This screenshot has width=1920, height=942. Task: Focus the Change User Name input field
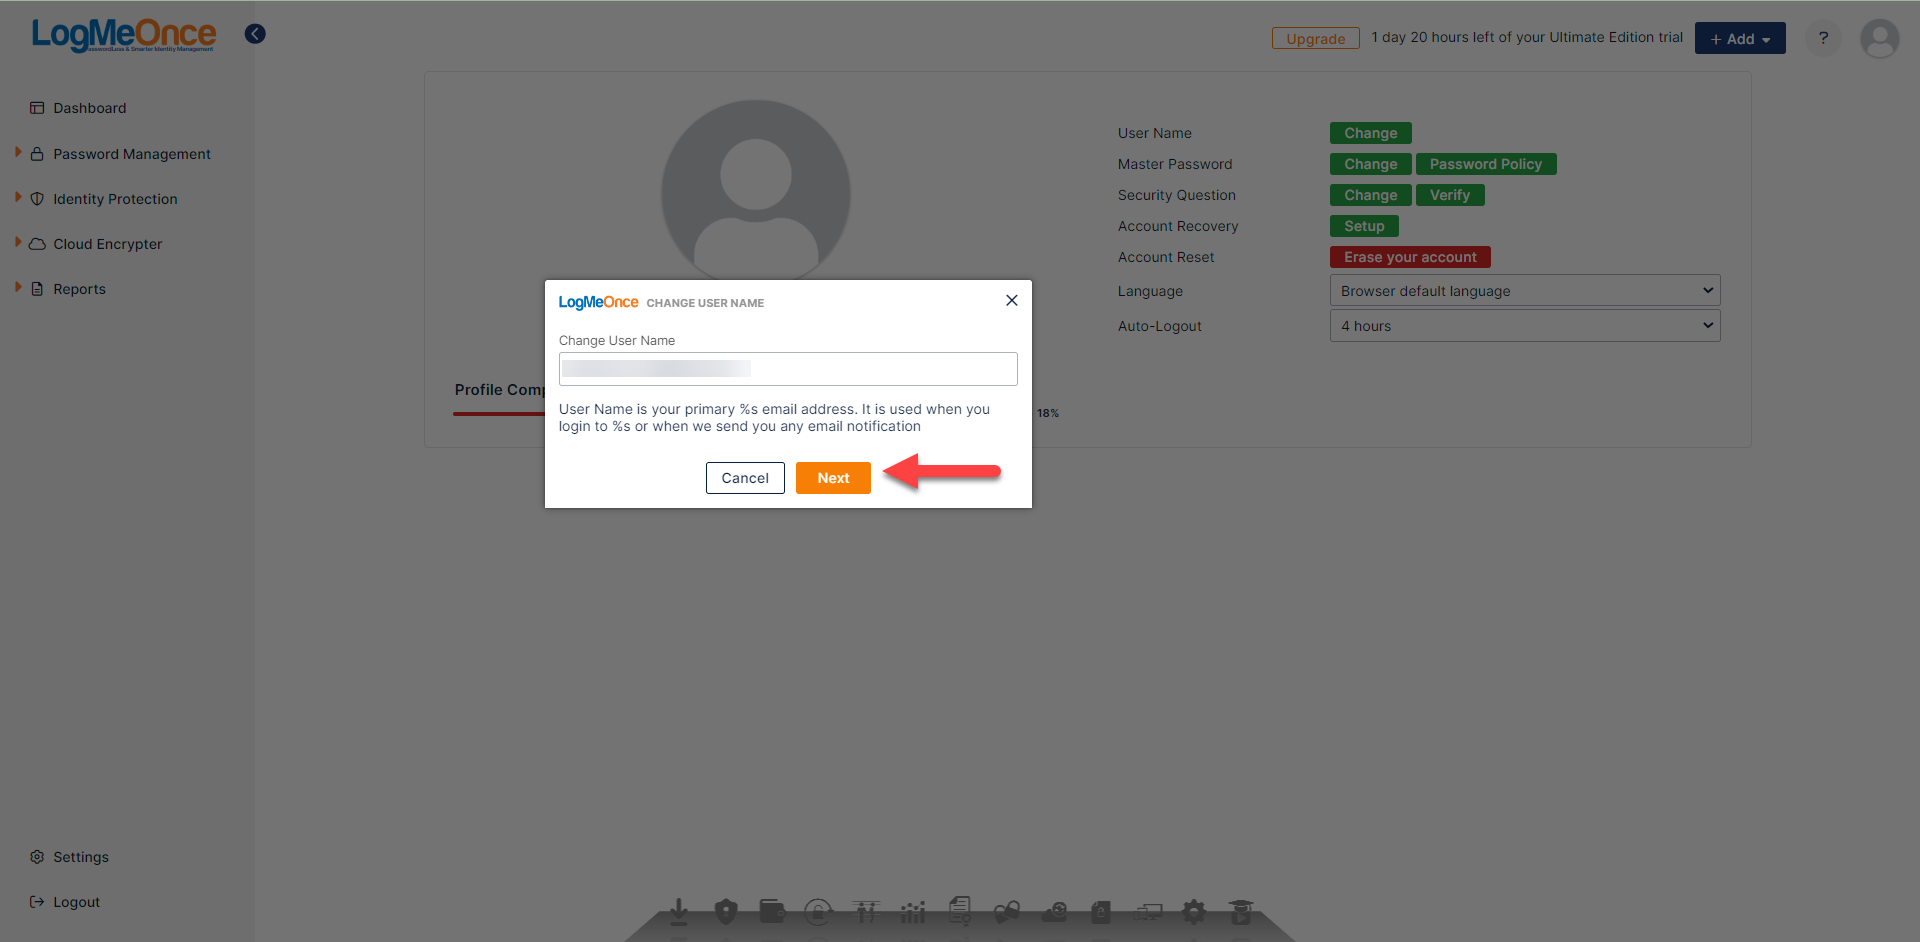(788, 369)
